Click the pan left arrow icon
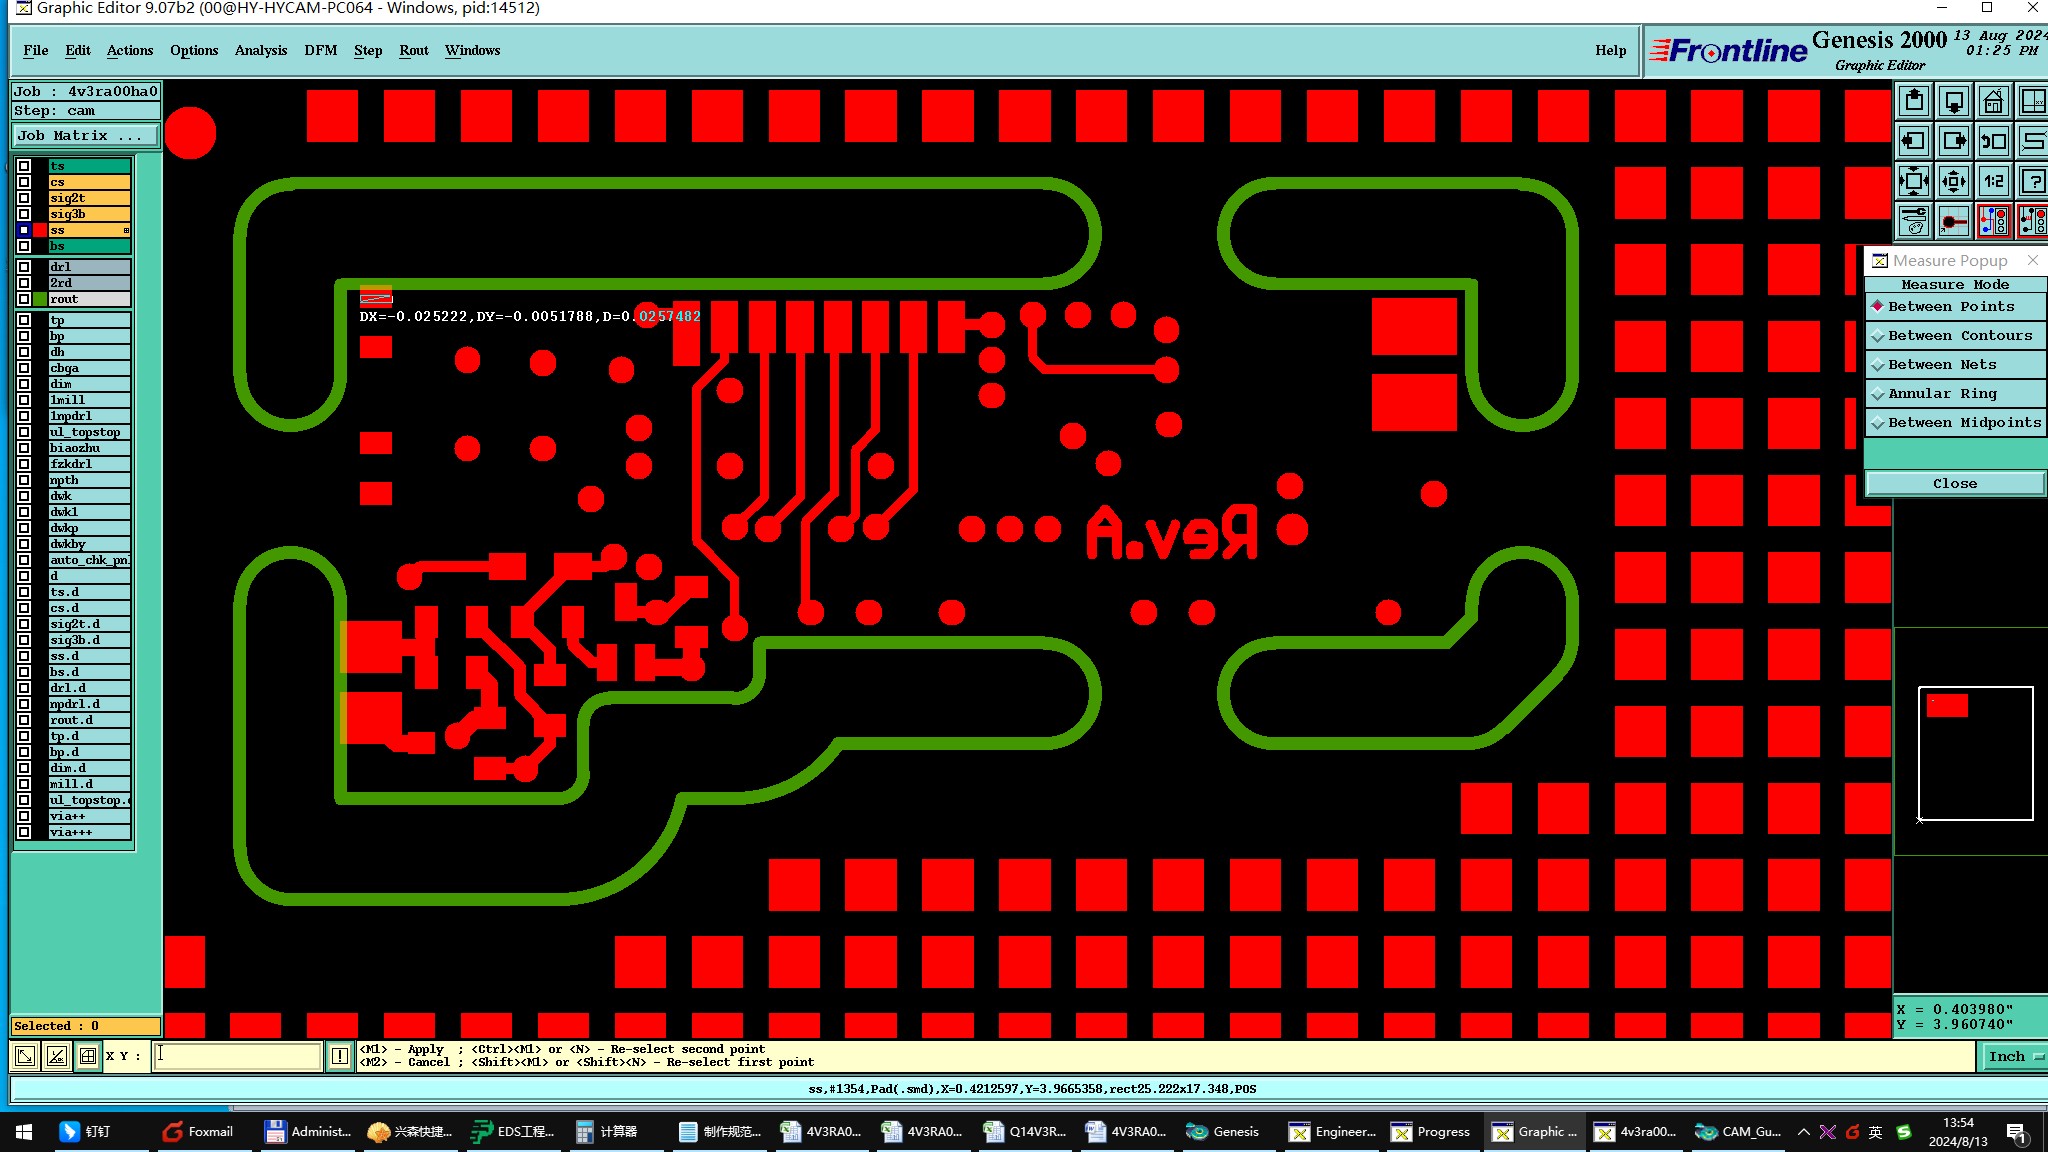Screen dimensions: 2048x1152 click(1913, 142)
